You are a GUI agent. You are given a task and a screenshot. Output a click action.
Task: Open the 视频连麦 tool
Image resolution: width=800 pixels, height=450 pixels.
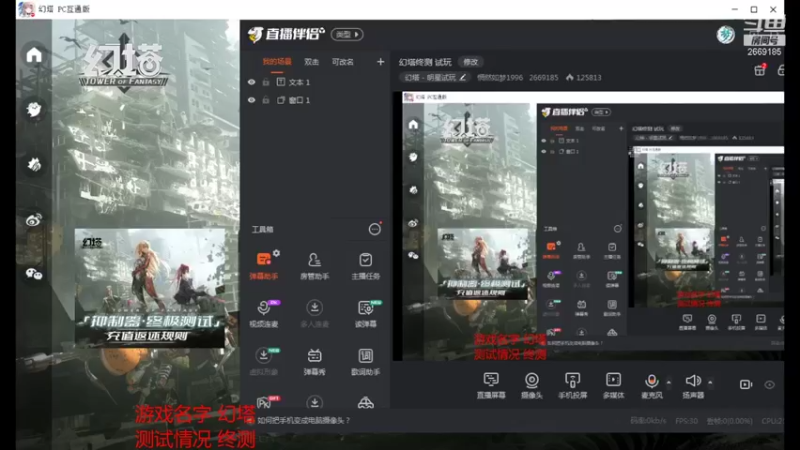tap(264, 313)
